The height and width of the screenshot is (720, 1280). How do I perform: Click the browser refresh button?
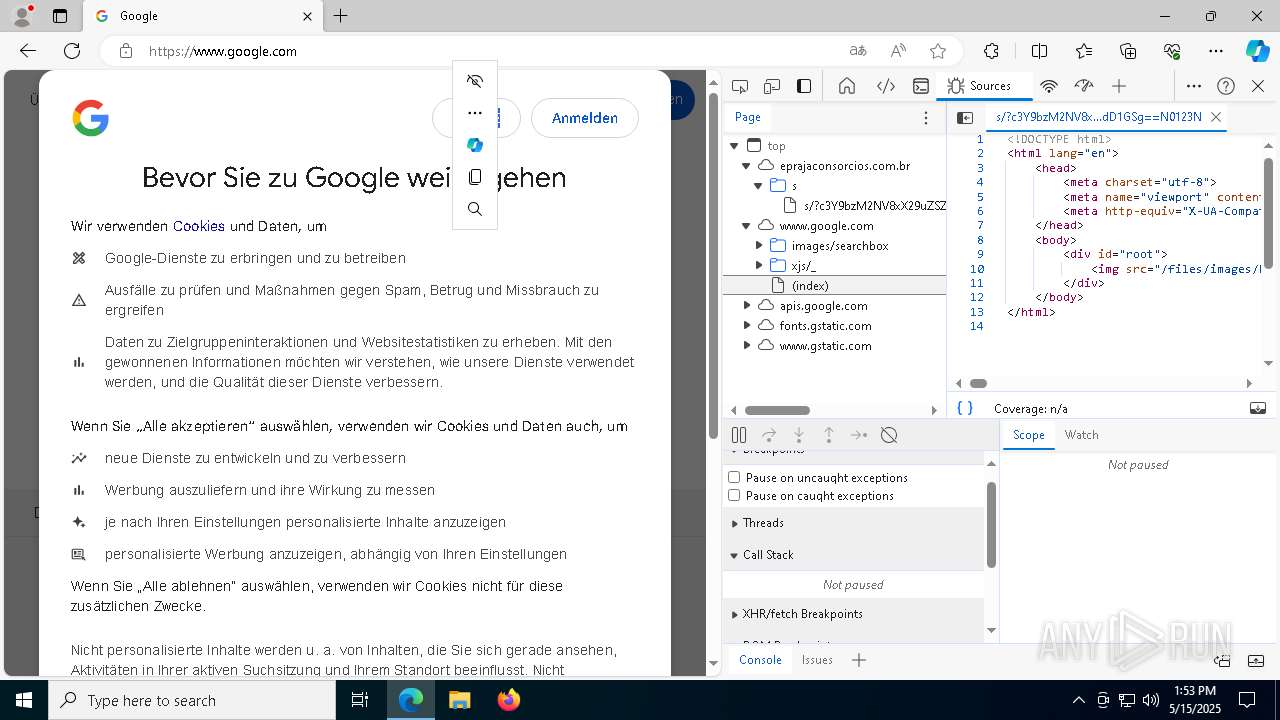(x=72, y=51)
